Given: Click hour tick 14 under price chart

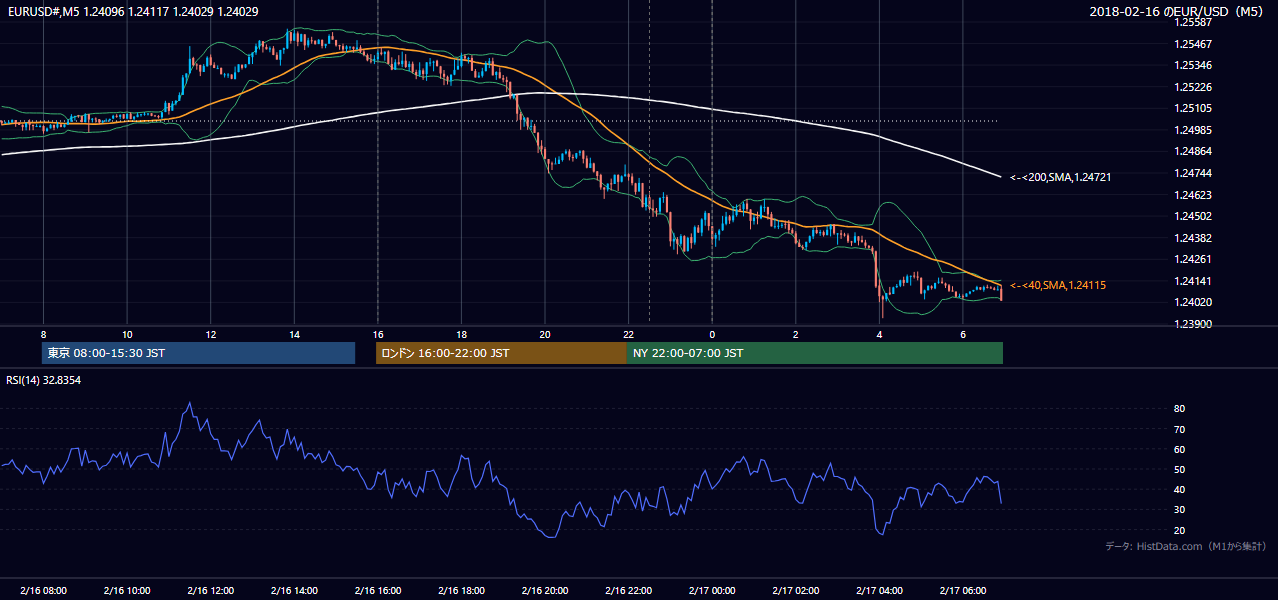Looking at the screenshot, I should (x=294, y=334).
